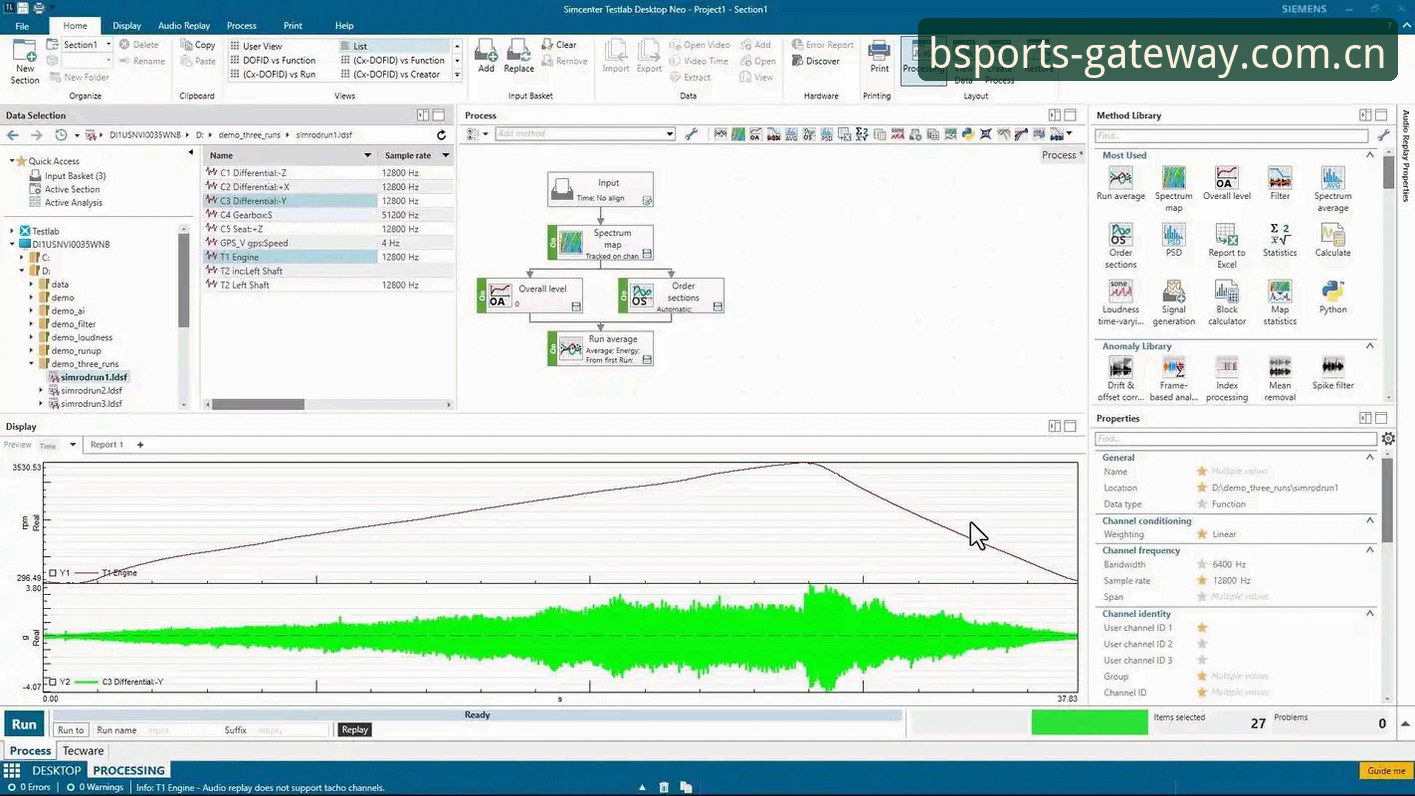Choose the Statistics method icon
Viewport: 1415px width, 796px height.
pyautogui.click(x=1279, y=235)
